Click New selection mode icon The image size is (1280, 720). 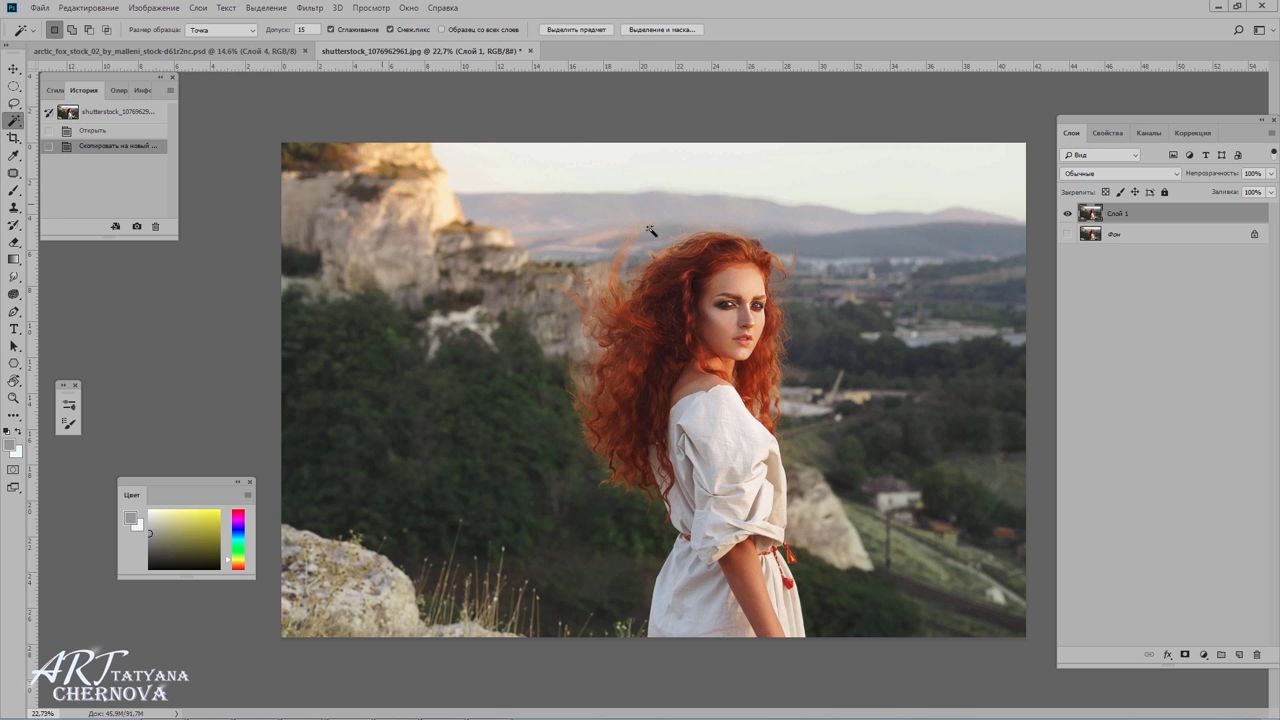(54, 30)
